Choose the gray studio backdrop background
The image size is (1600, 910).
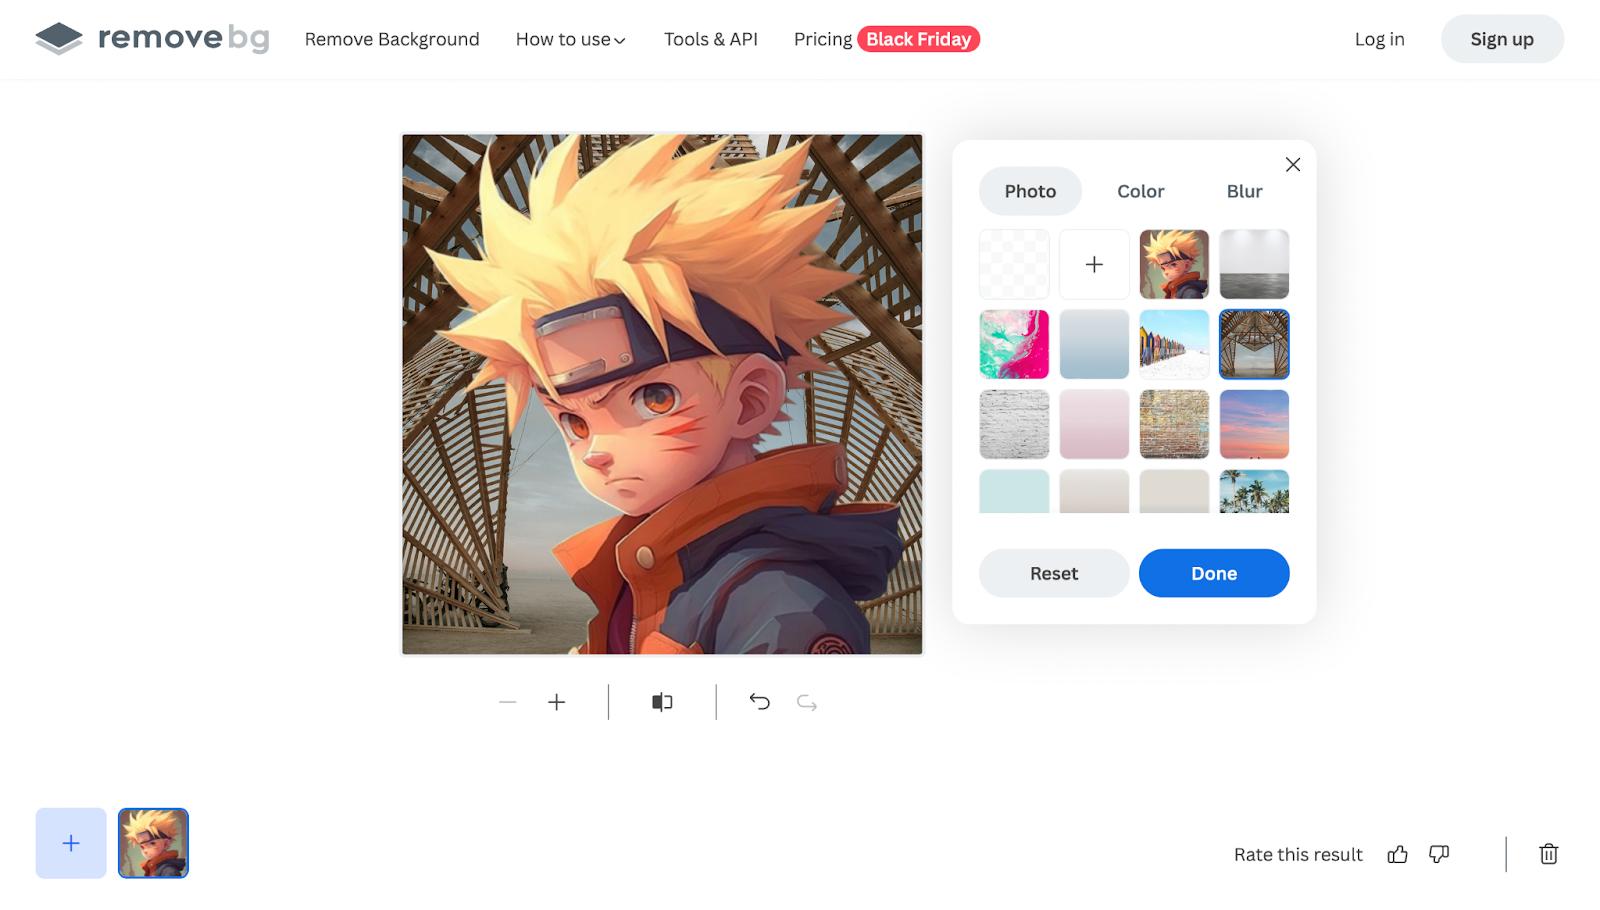pyautogui.click(x=1254, y=264)
